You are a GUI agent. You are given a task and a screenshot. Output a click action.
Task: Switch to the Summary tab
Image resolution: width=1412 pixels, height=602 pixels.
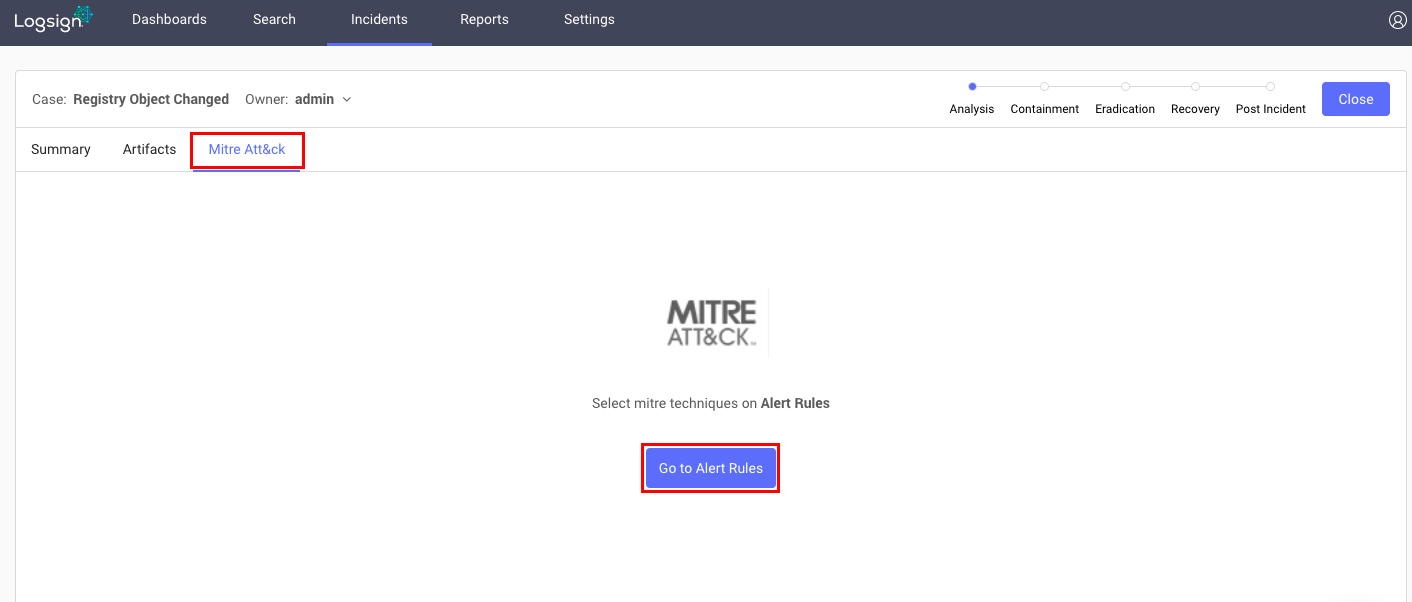61,149
